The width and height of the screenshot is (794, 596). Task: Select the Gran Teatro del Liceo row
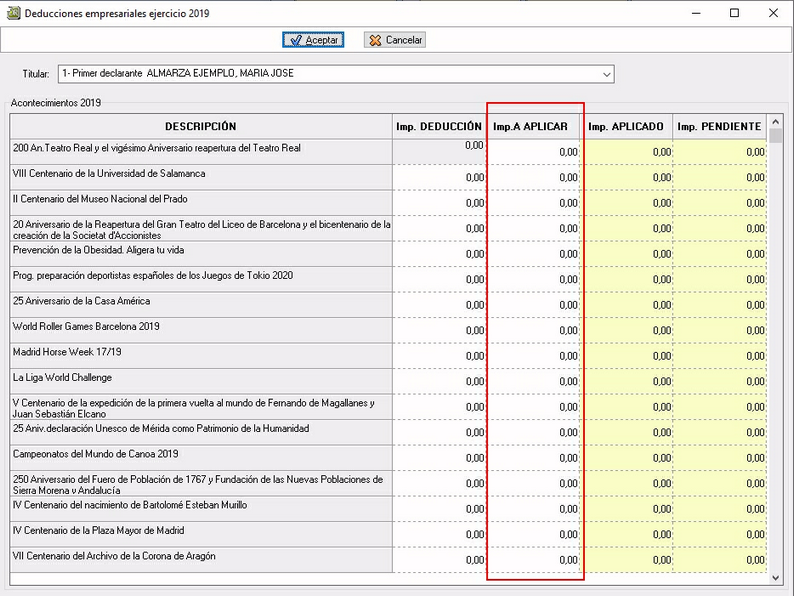(x=201, y=228)
